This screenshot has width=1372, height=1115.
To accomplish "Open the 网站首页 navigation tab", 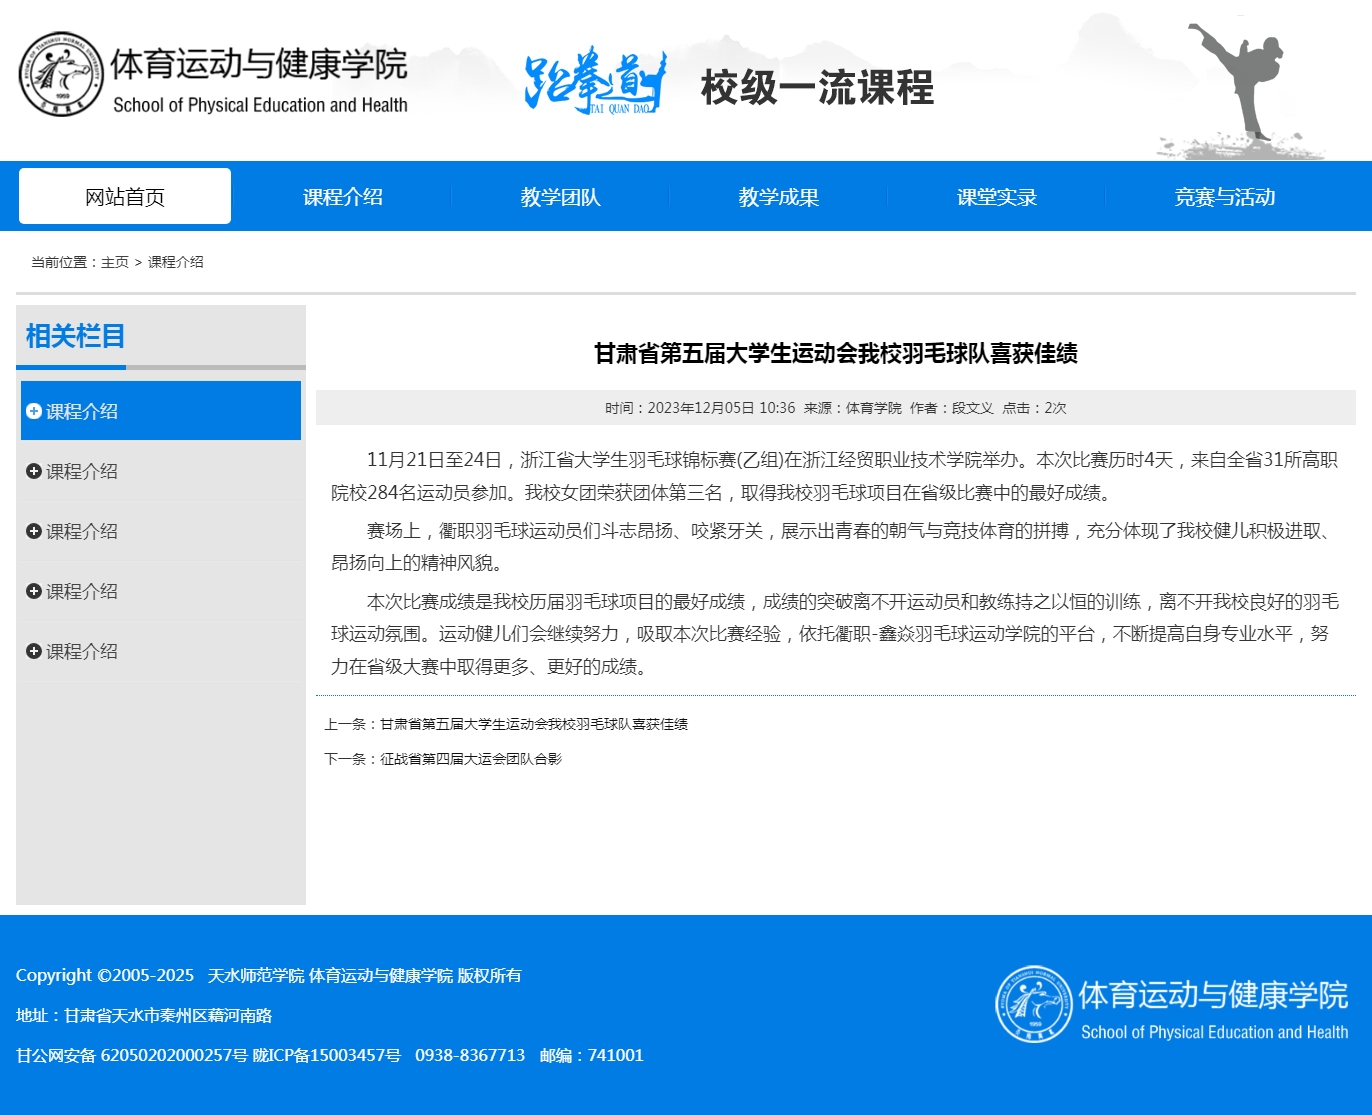I will (x=125, y=196).
